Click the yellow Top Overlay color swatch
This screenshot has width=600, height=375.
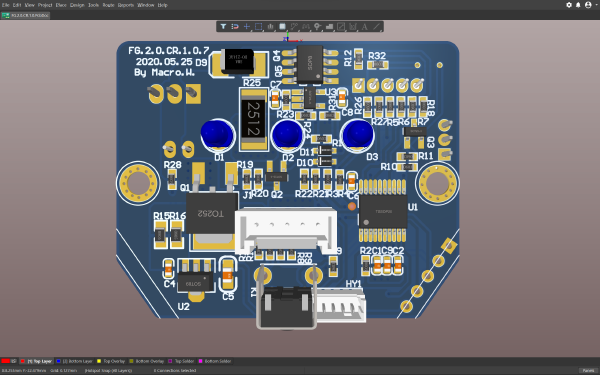[x=99, y=361]
